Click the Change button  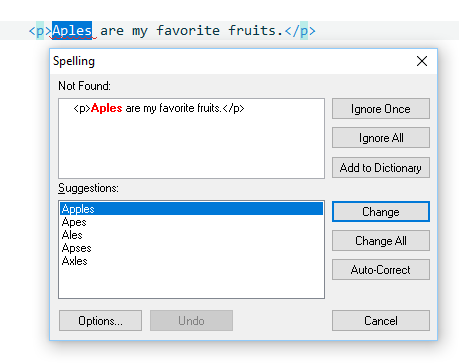(381, 212)
